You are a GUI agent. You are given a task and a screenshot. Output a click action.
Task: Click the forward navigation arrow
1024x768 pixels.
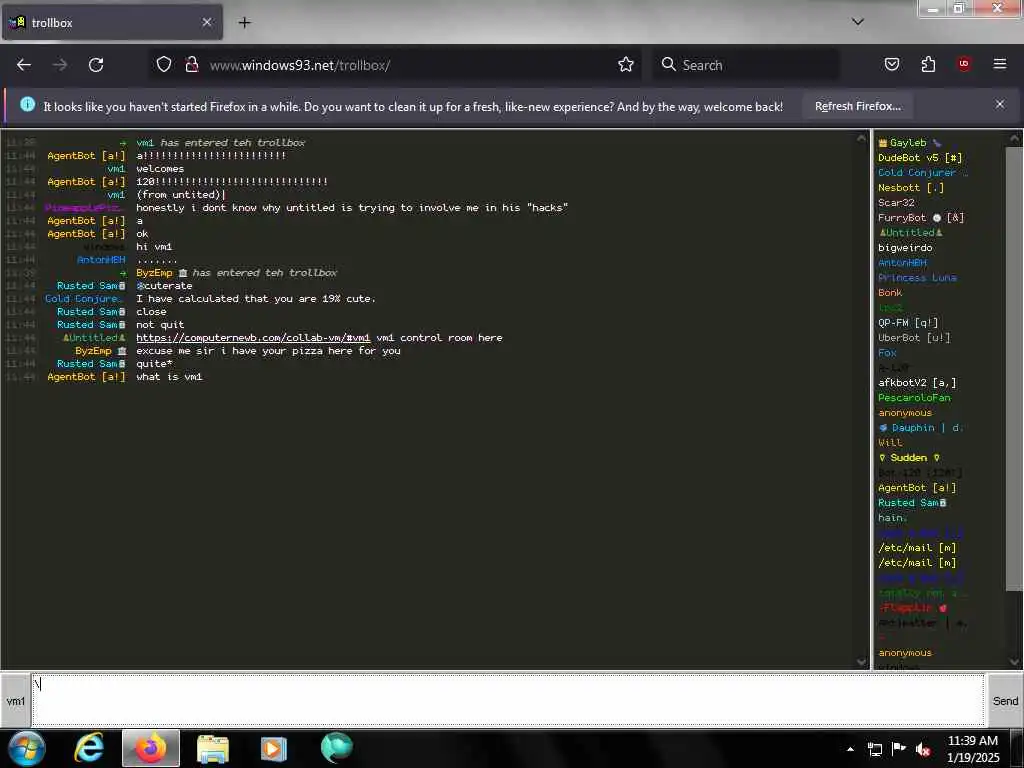click(x=59, y=65)
